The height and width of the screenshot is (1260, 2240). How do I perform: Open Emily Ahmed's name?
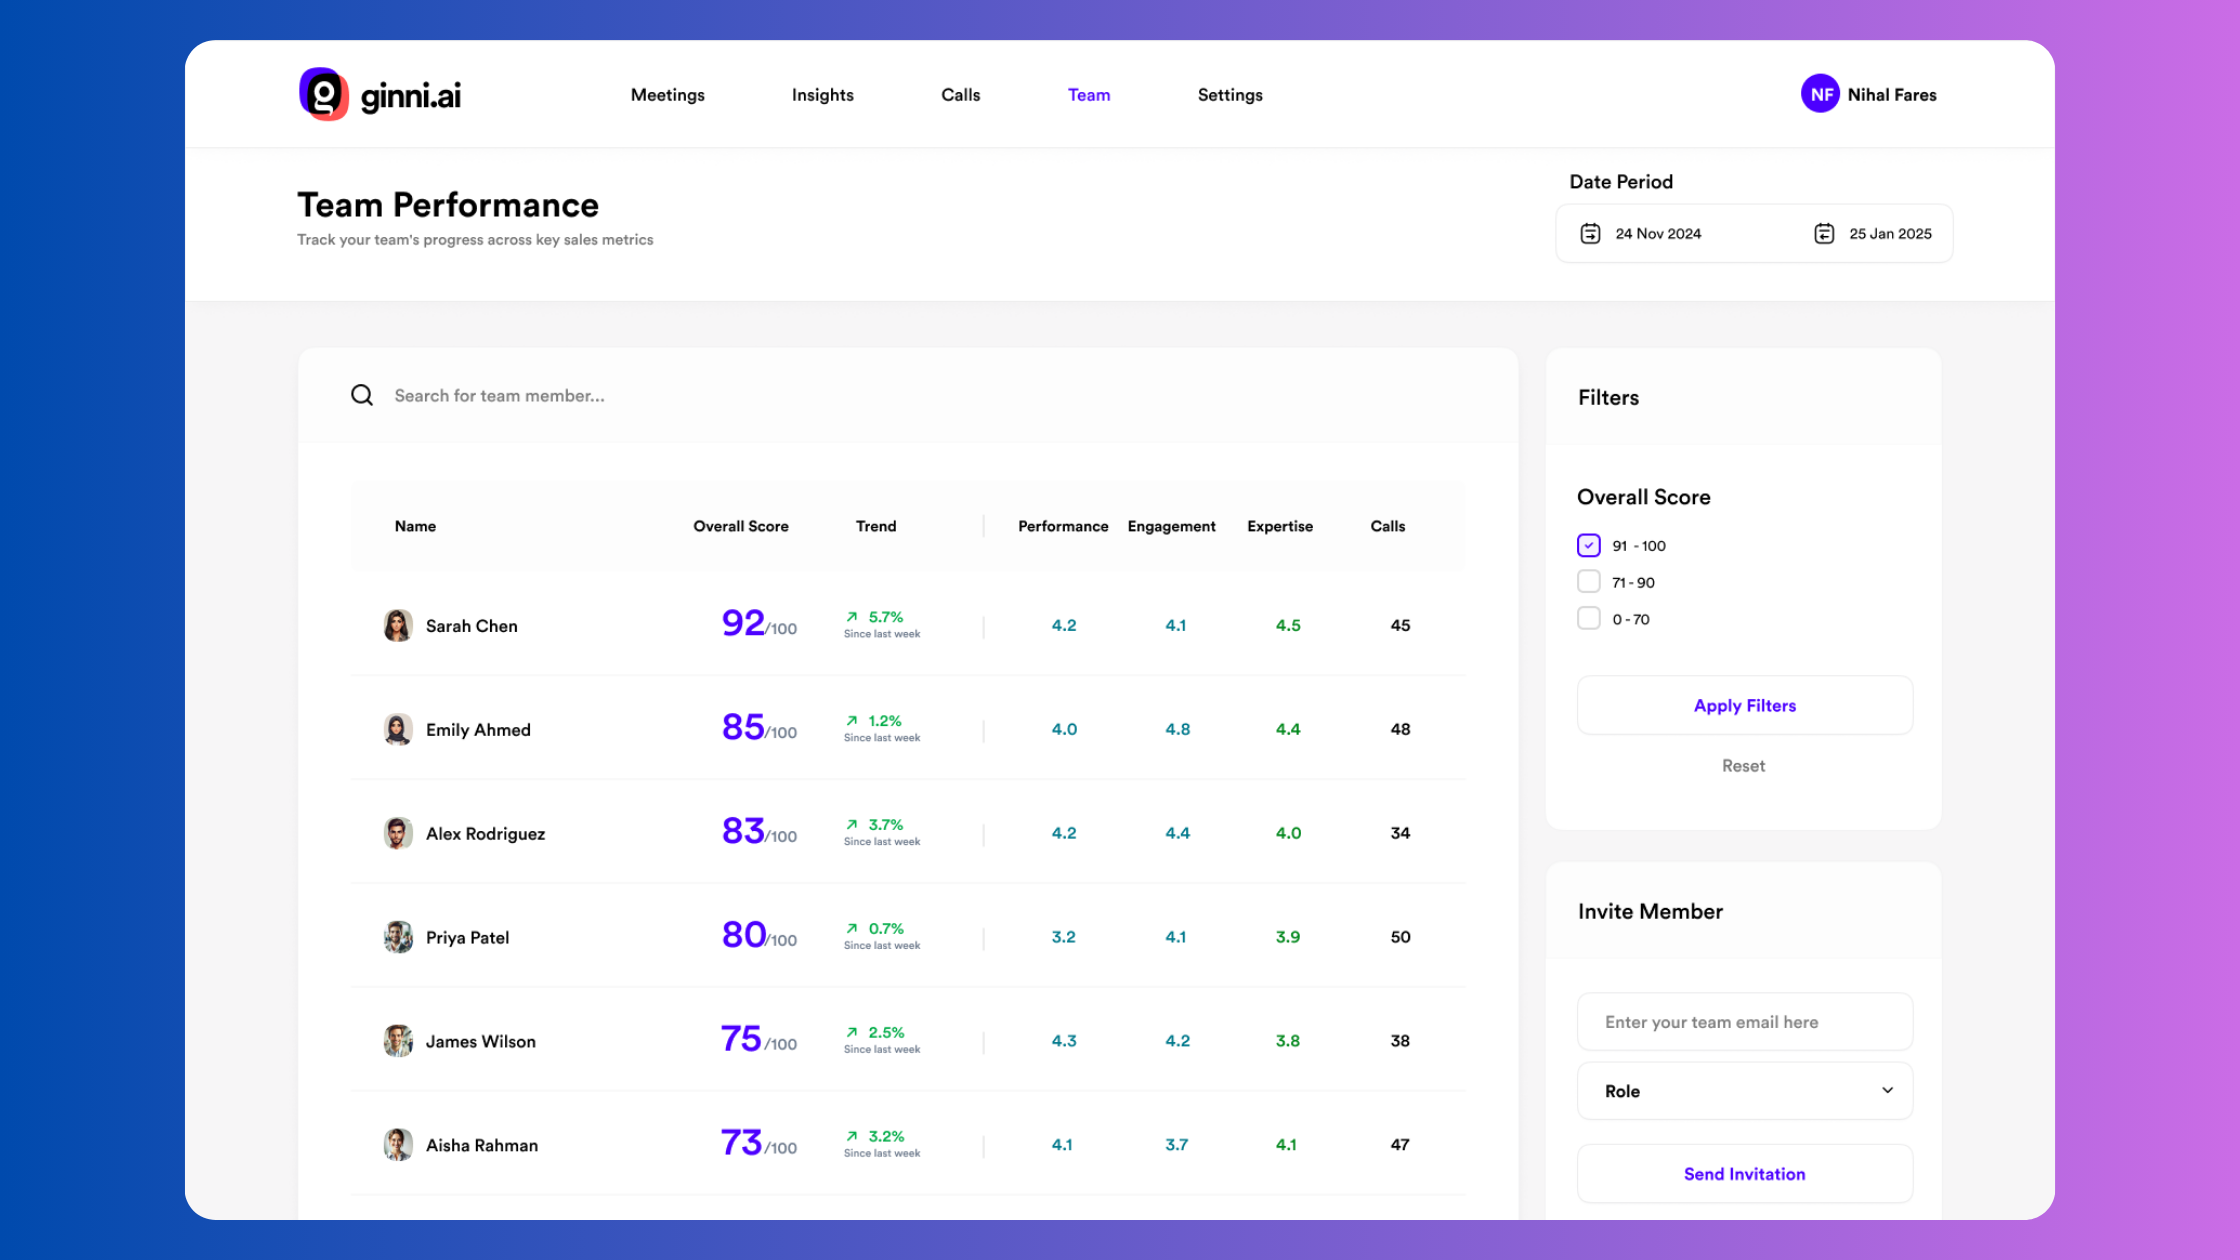(x=478, y=730)
